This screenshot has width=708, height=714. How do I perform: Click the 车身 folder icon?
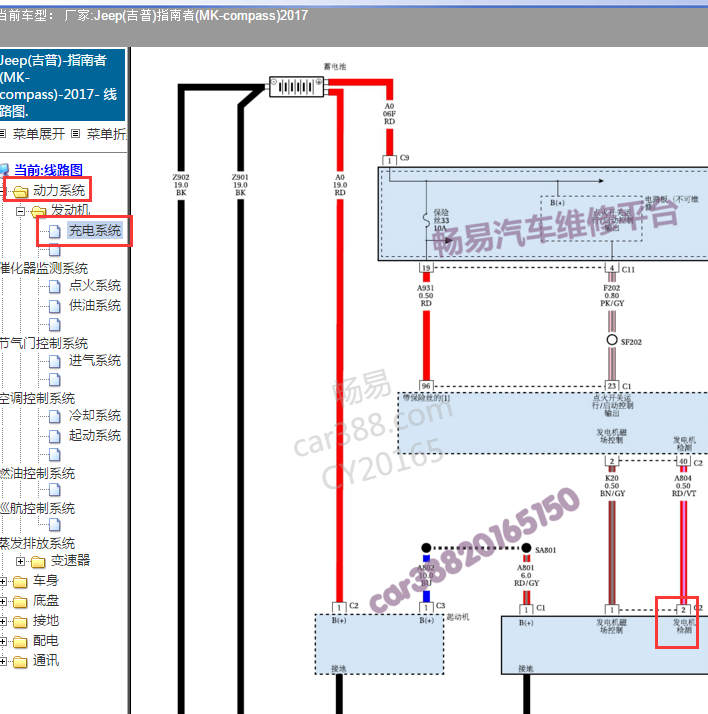[20, 582]
